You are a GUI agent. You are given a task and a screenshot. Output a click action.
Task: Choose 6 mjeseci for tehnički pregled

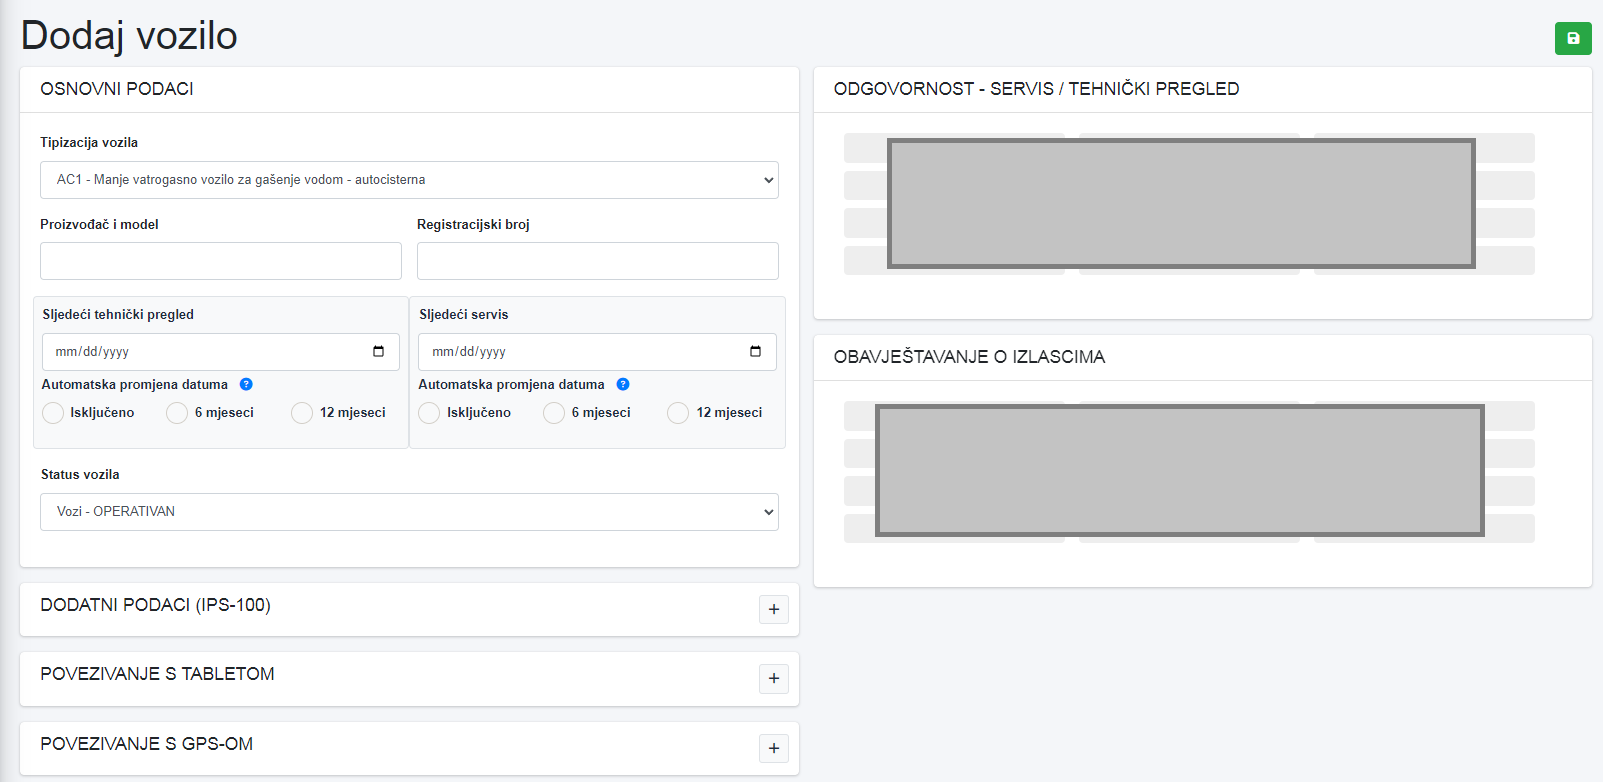pos(177,413)
